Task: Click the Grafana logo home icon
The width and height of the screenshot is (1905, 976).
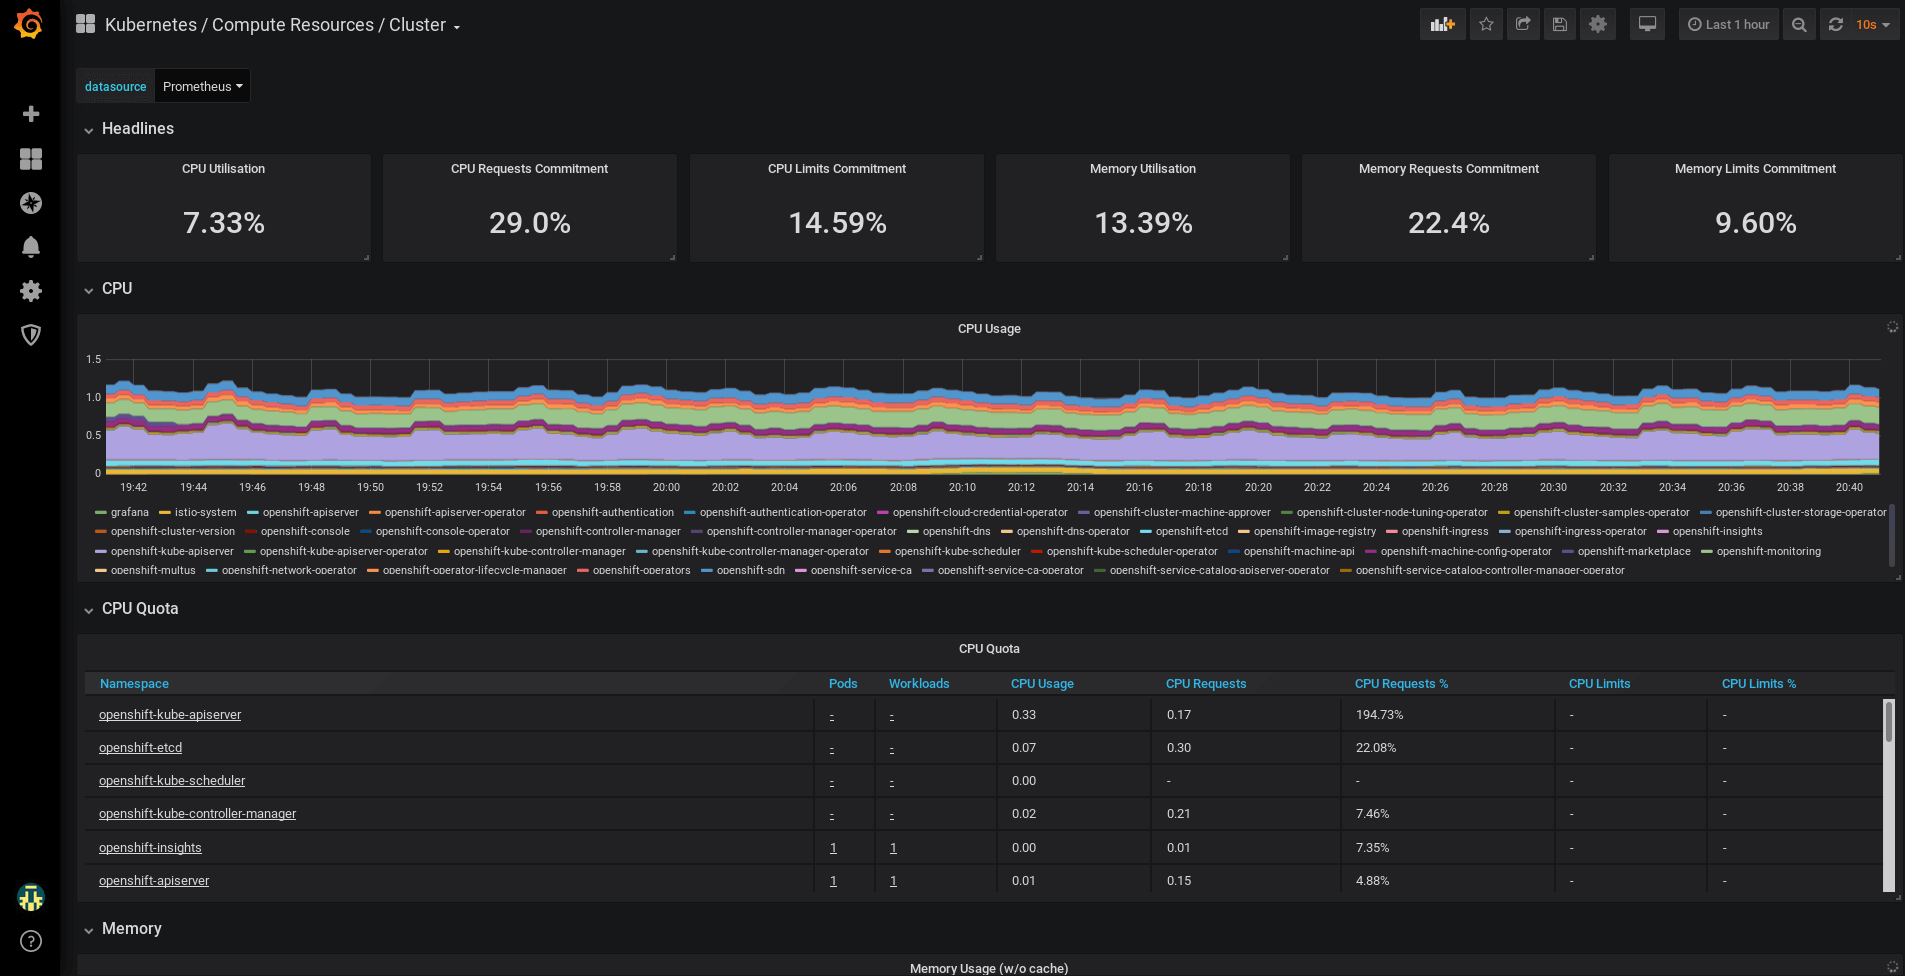Action: [x=29, y=24]
